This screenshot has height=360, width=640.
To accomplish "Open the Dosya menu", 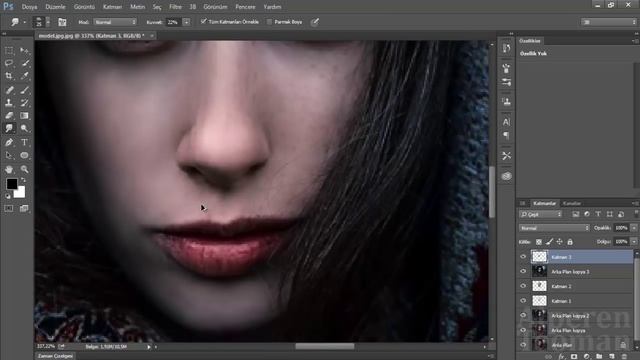I will coord(29,7).
